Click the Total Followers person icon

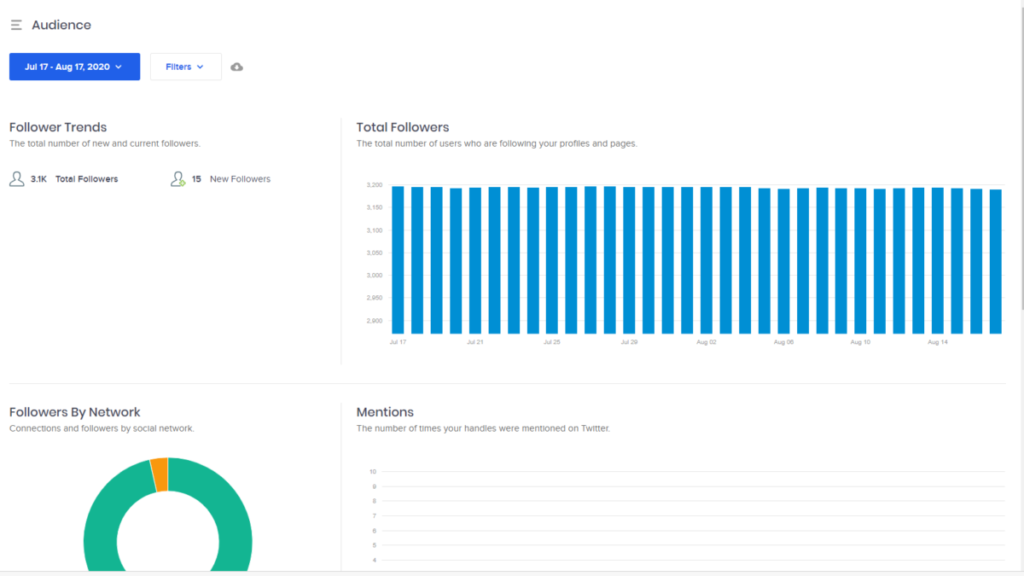(17, 179)
